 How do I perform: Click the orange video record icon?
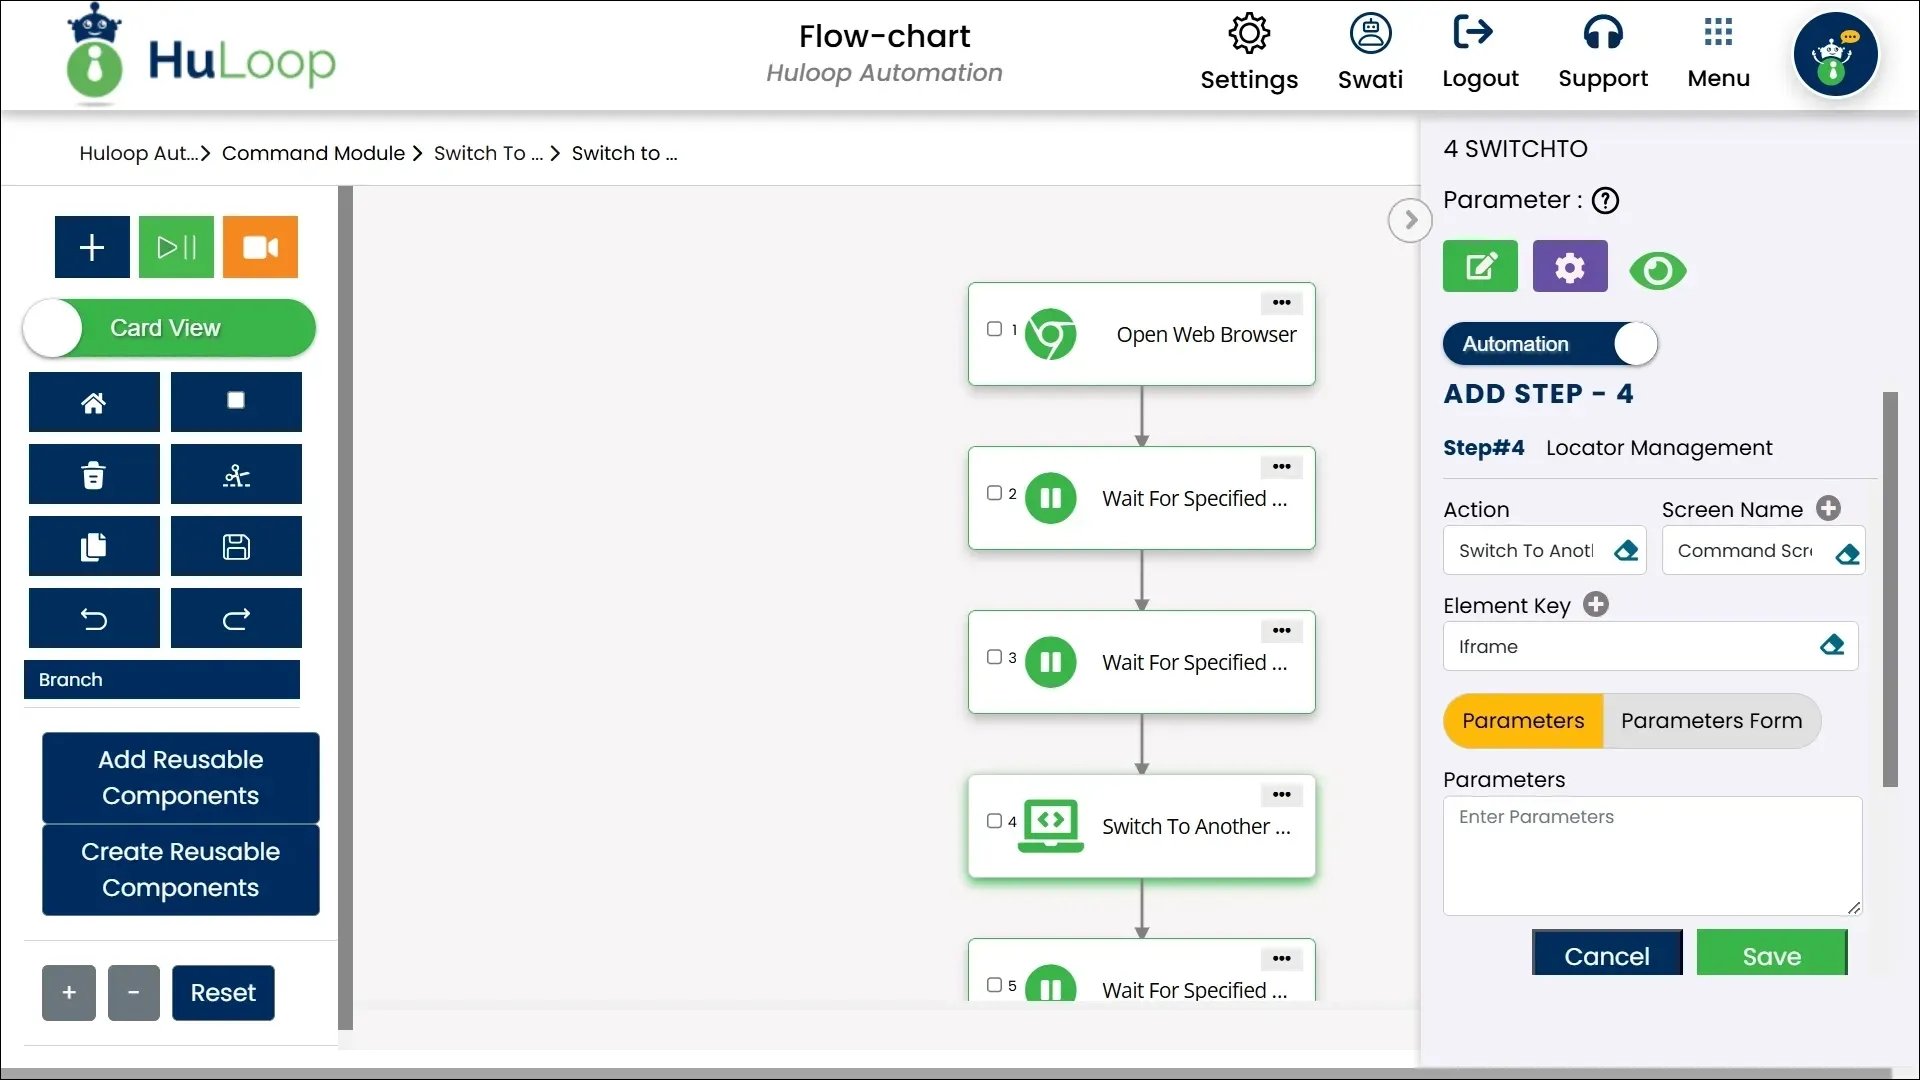260,247
